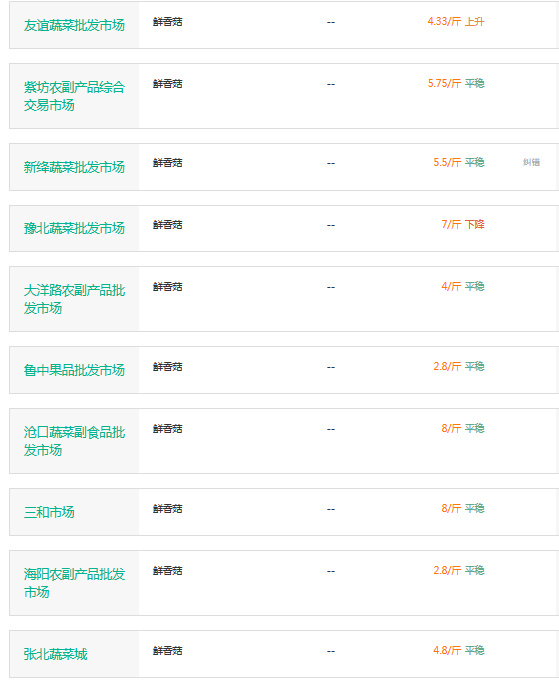This screenshot has width=559, height=683.
Task: Click 鲜香菇 in the 友谊蔬菜批发市场 row
Action: [x=167, y=22]
